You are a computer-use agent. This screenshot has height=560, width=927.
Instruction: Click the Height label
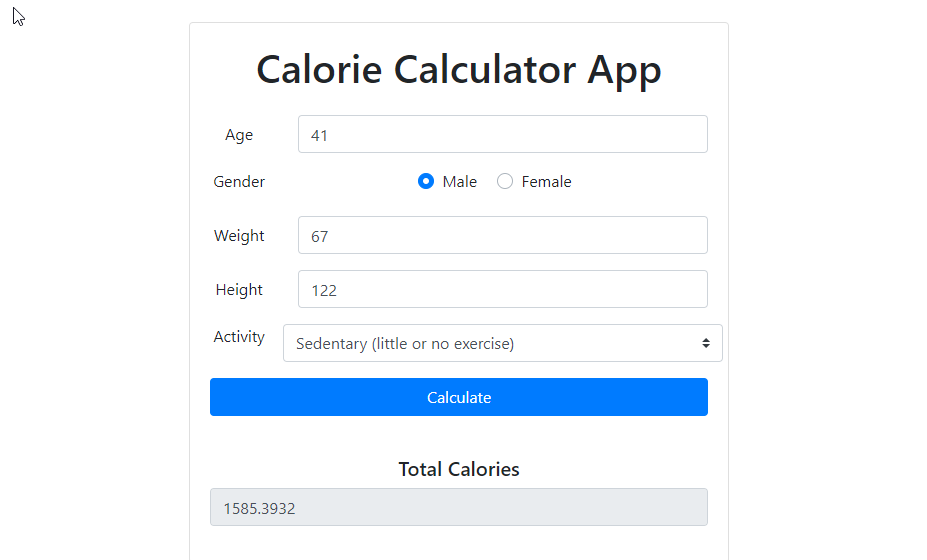(x=239, y=290)
